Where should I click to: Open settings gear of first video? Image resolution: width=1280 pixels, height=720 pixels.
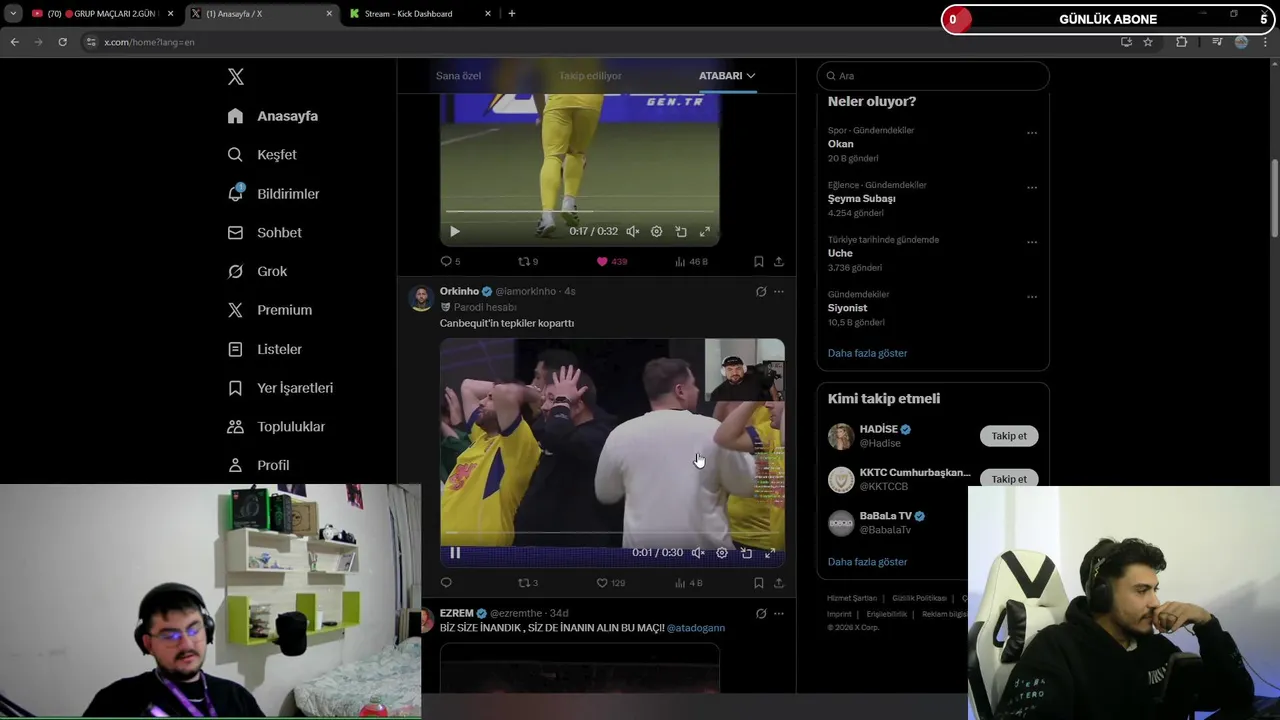pyautogui.click(x=656, y=231)
